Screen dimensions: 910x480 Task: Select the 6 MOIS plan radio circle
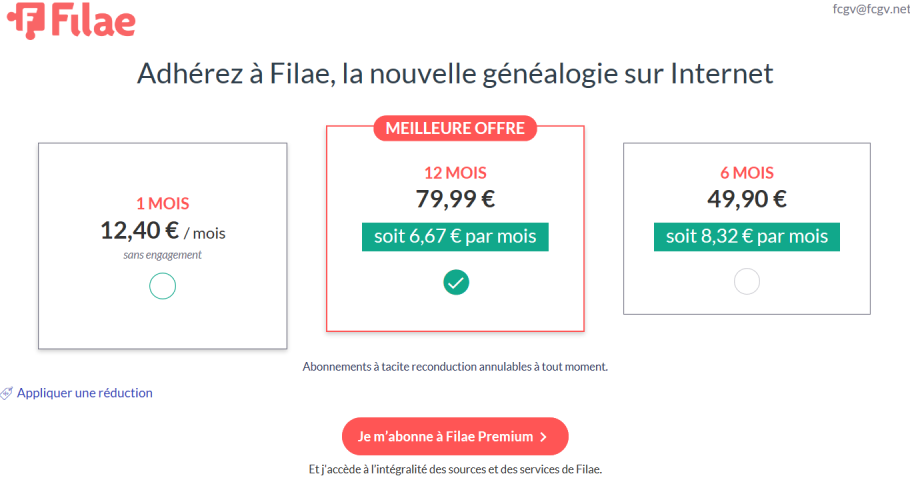(x=747, y=281)
